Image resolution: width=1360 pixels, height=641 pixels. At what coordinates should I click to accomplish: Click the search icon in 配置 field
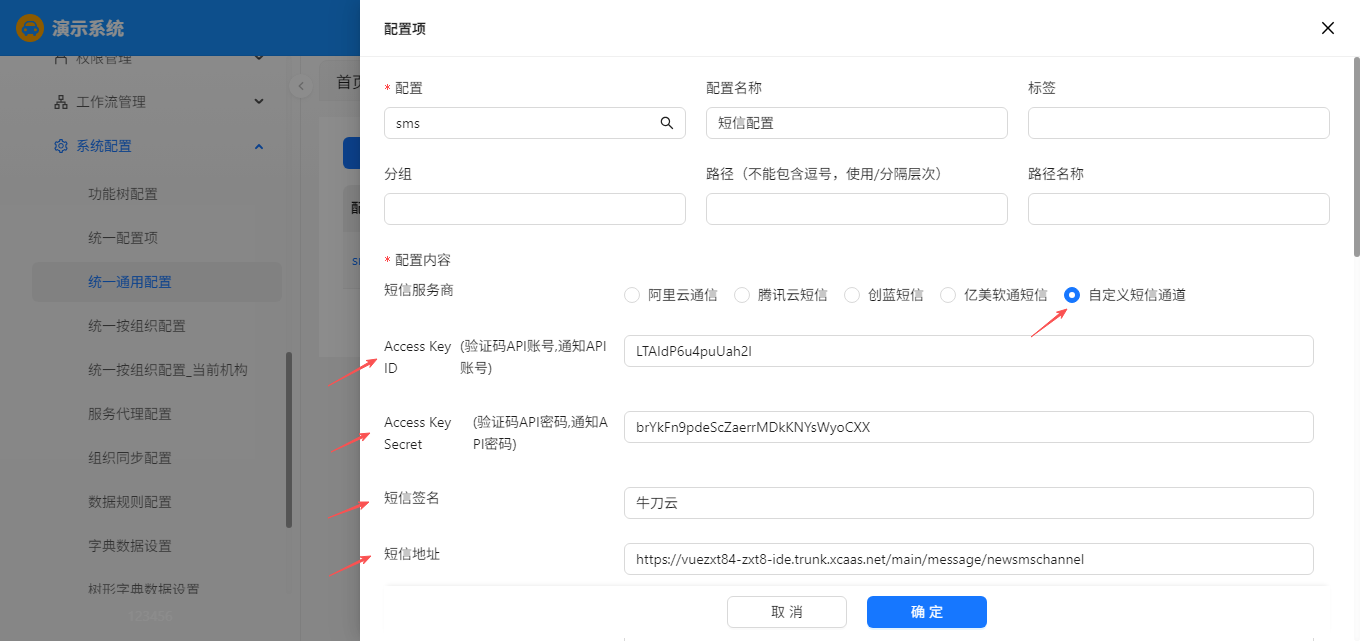667,123
